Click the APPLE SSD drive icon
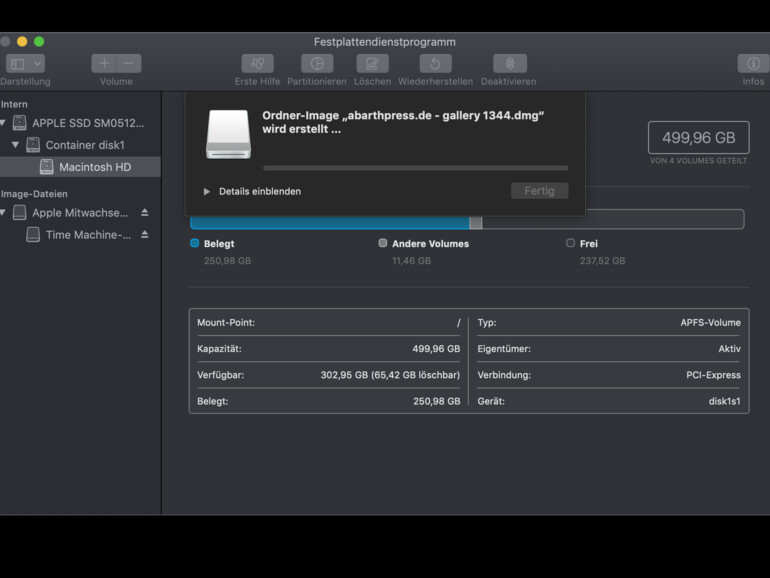Viewport: 770px width, 578px height. point(20,123)
